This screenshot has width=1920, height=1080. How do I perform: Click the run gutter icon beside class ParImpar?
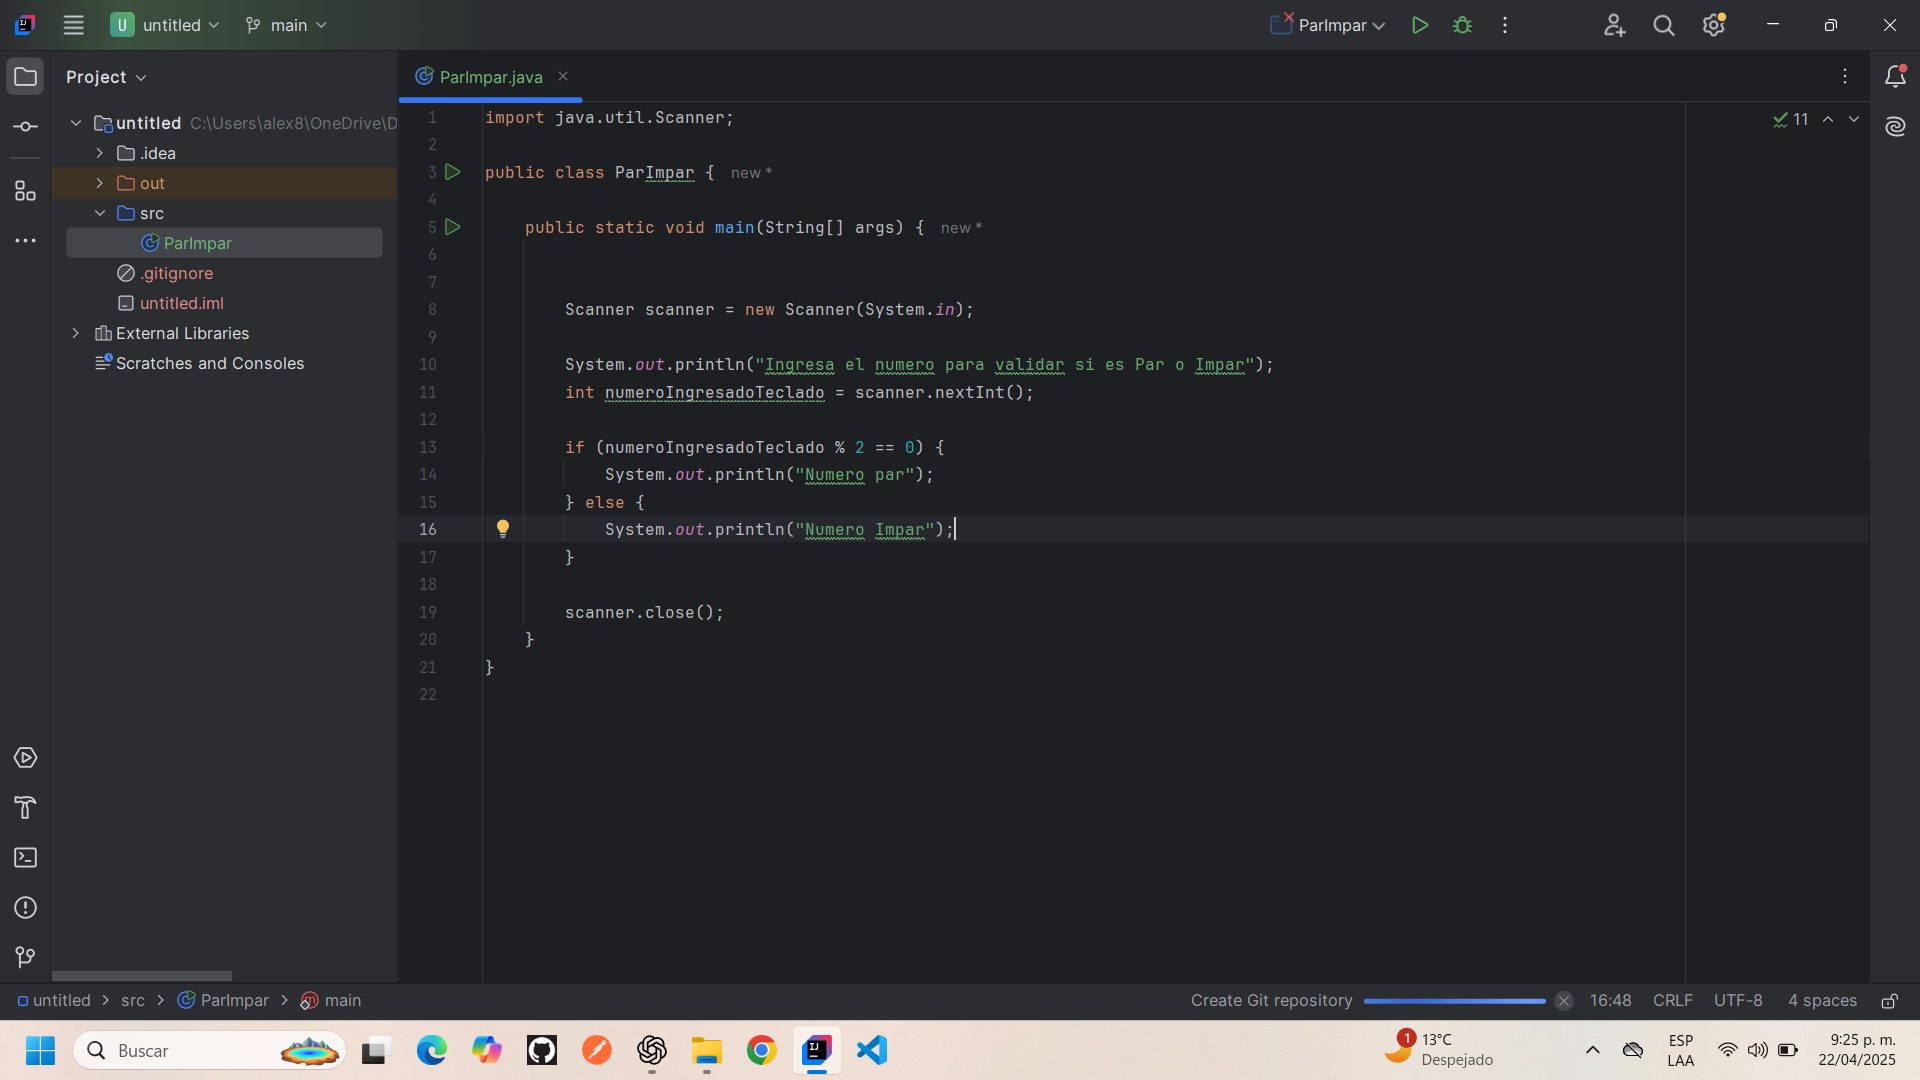pos(452,172)
